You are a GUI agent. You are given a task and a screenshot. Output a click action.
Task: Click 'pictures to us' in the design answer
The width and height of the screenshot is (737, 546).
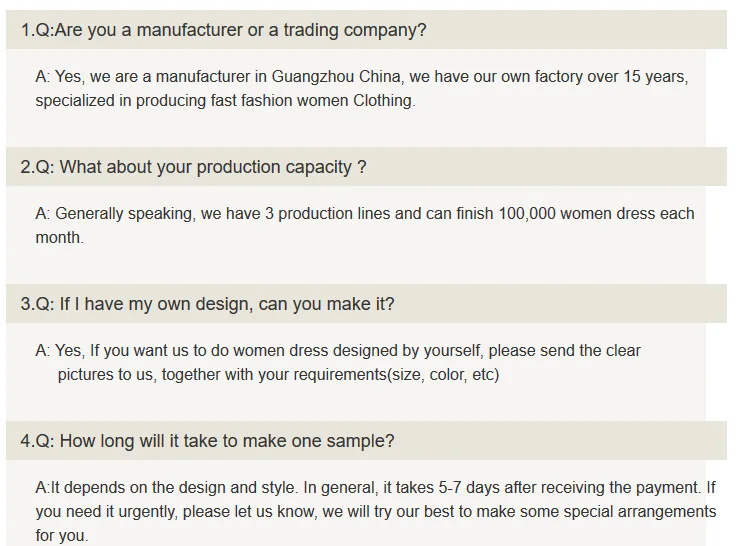(105, 375)
